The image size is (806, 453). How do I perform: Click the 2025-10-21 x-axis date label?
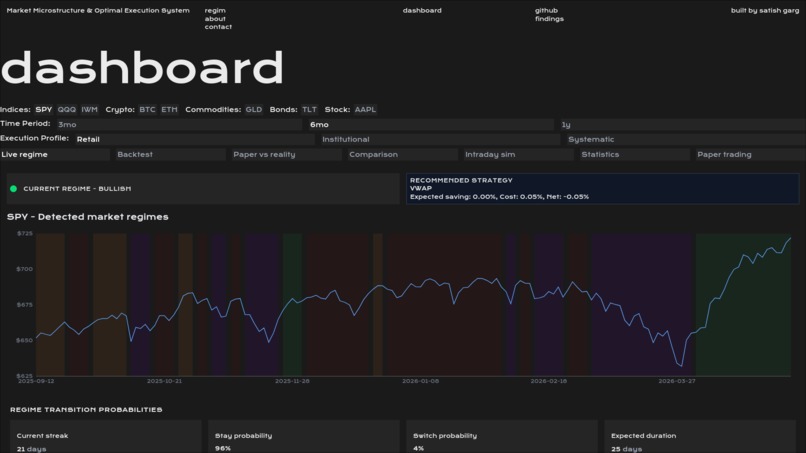[164, 381]
